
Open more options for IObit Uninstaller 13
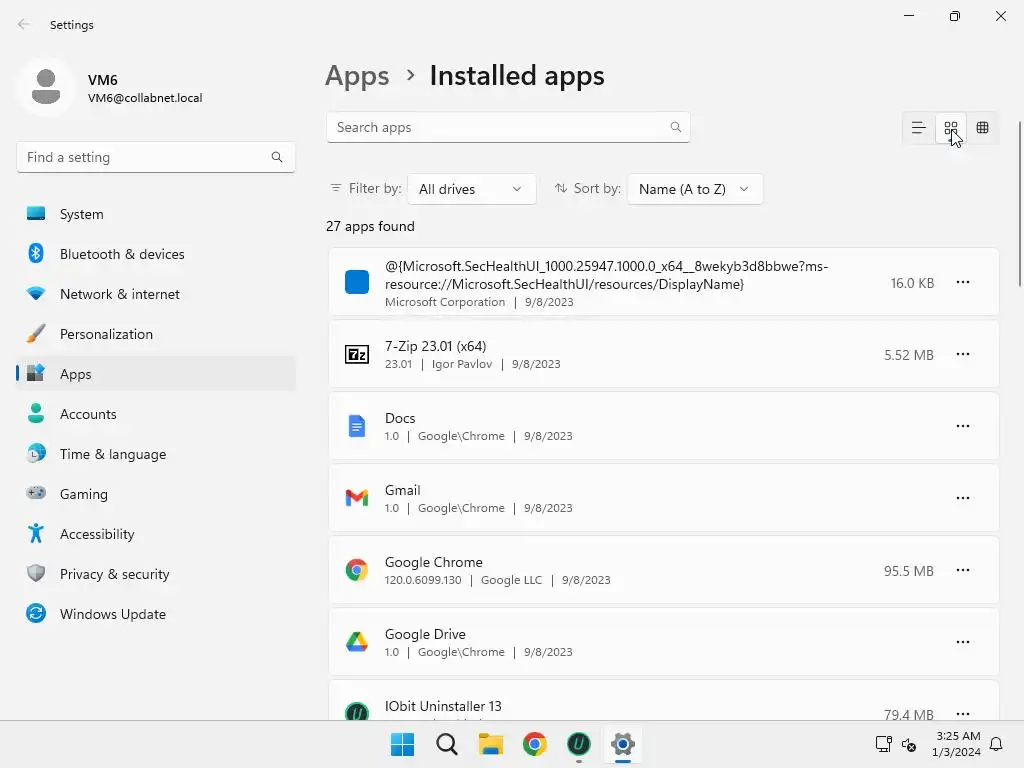coord(963,713)
